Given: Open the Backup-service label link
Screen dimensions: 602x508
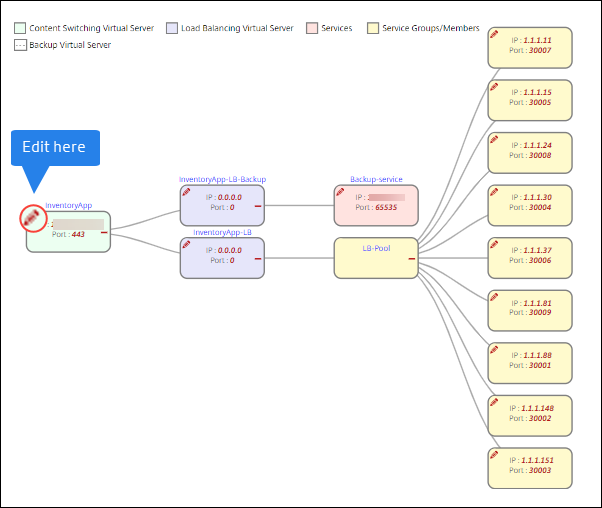Looking at the screenshot, I should point(376,179).
